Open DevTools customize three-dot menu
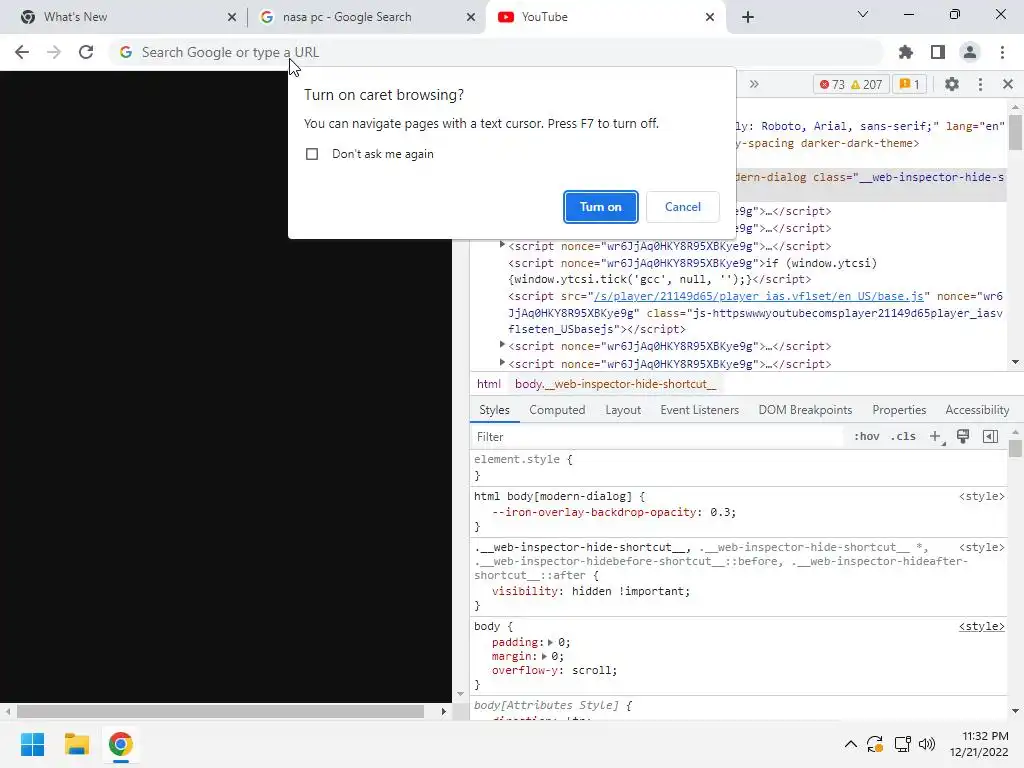The image size is (1024, 768). (980, 84)
